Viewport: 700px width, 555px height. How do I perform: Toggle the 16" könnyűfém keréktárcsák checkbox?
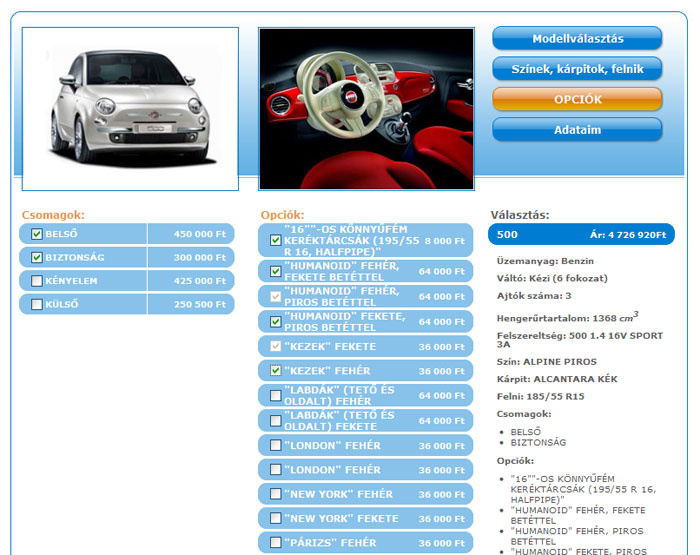(x=275, y=240)
